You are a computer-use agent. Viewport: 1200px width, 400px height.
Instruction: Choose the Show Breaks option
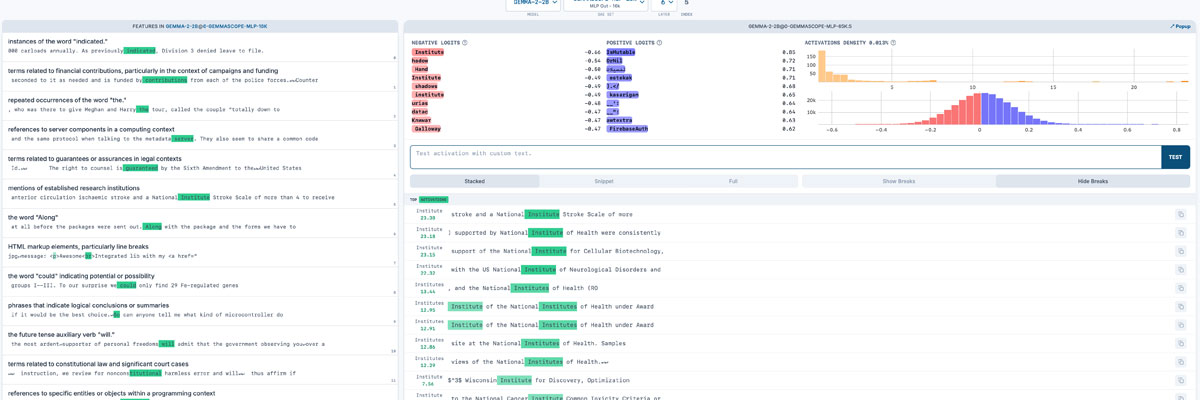coord(898,181)
